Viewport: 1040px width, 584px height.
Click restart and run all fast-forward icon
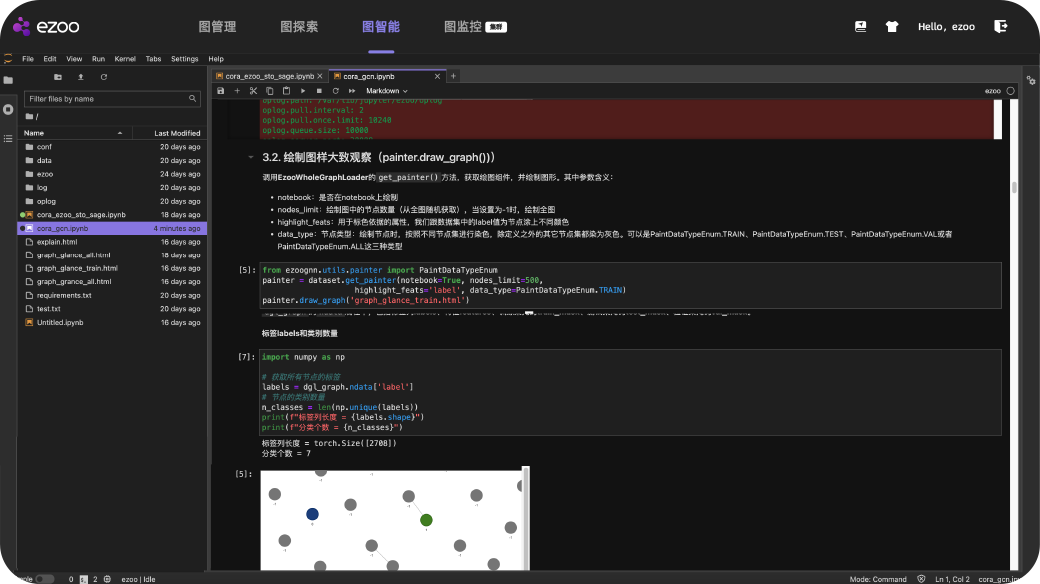(351, 91)
